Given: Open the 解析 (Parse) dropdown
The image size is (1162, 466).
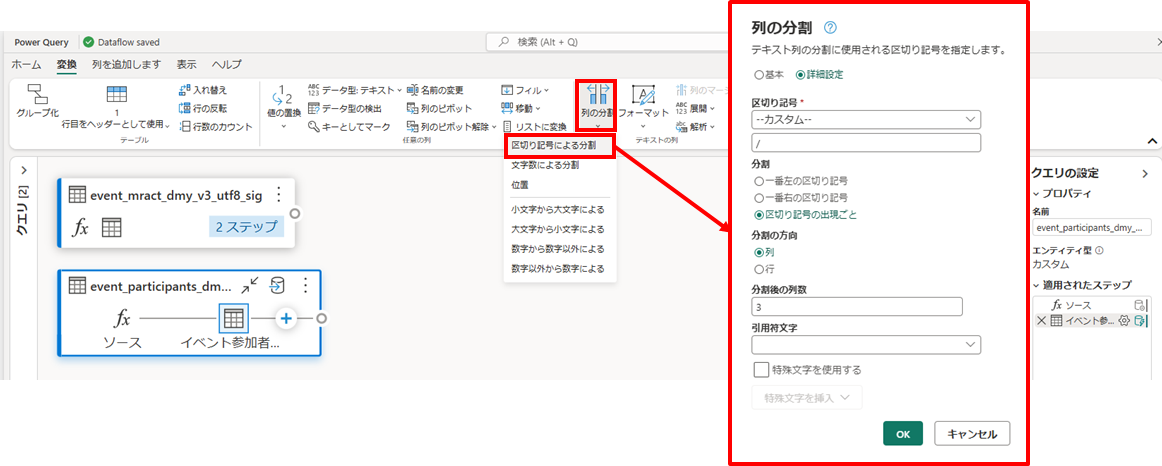Looking at the screenshot, I should pyautogui.click(x=694, y=127).
